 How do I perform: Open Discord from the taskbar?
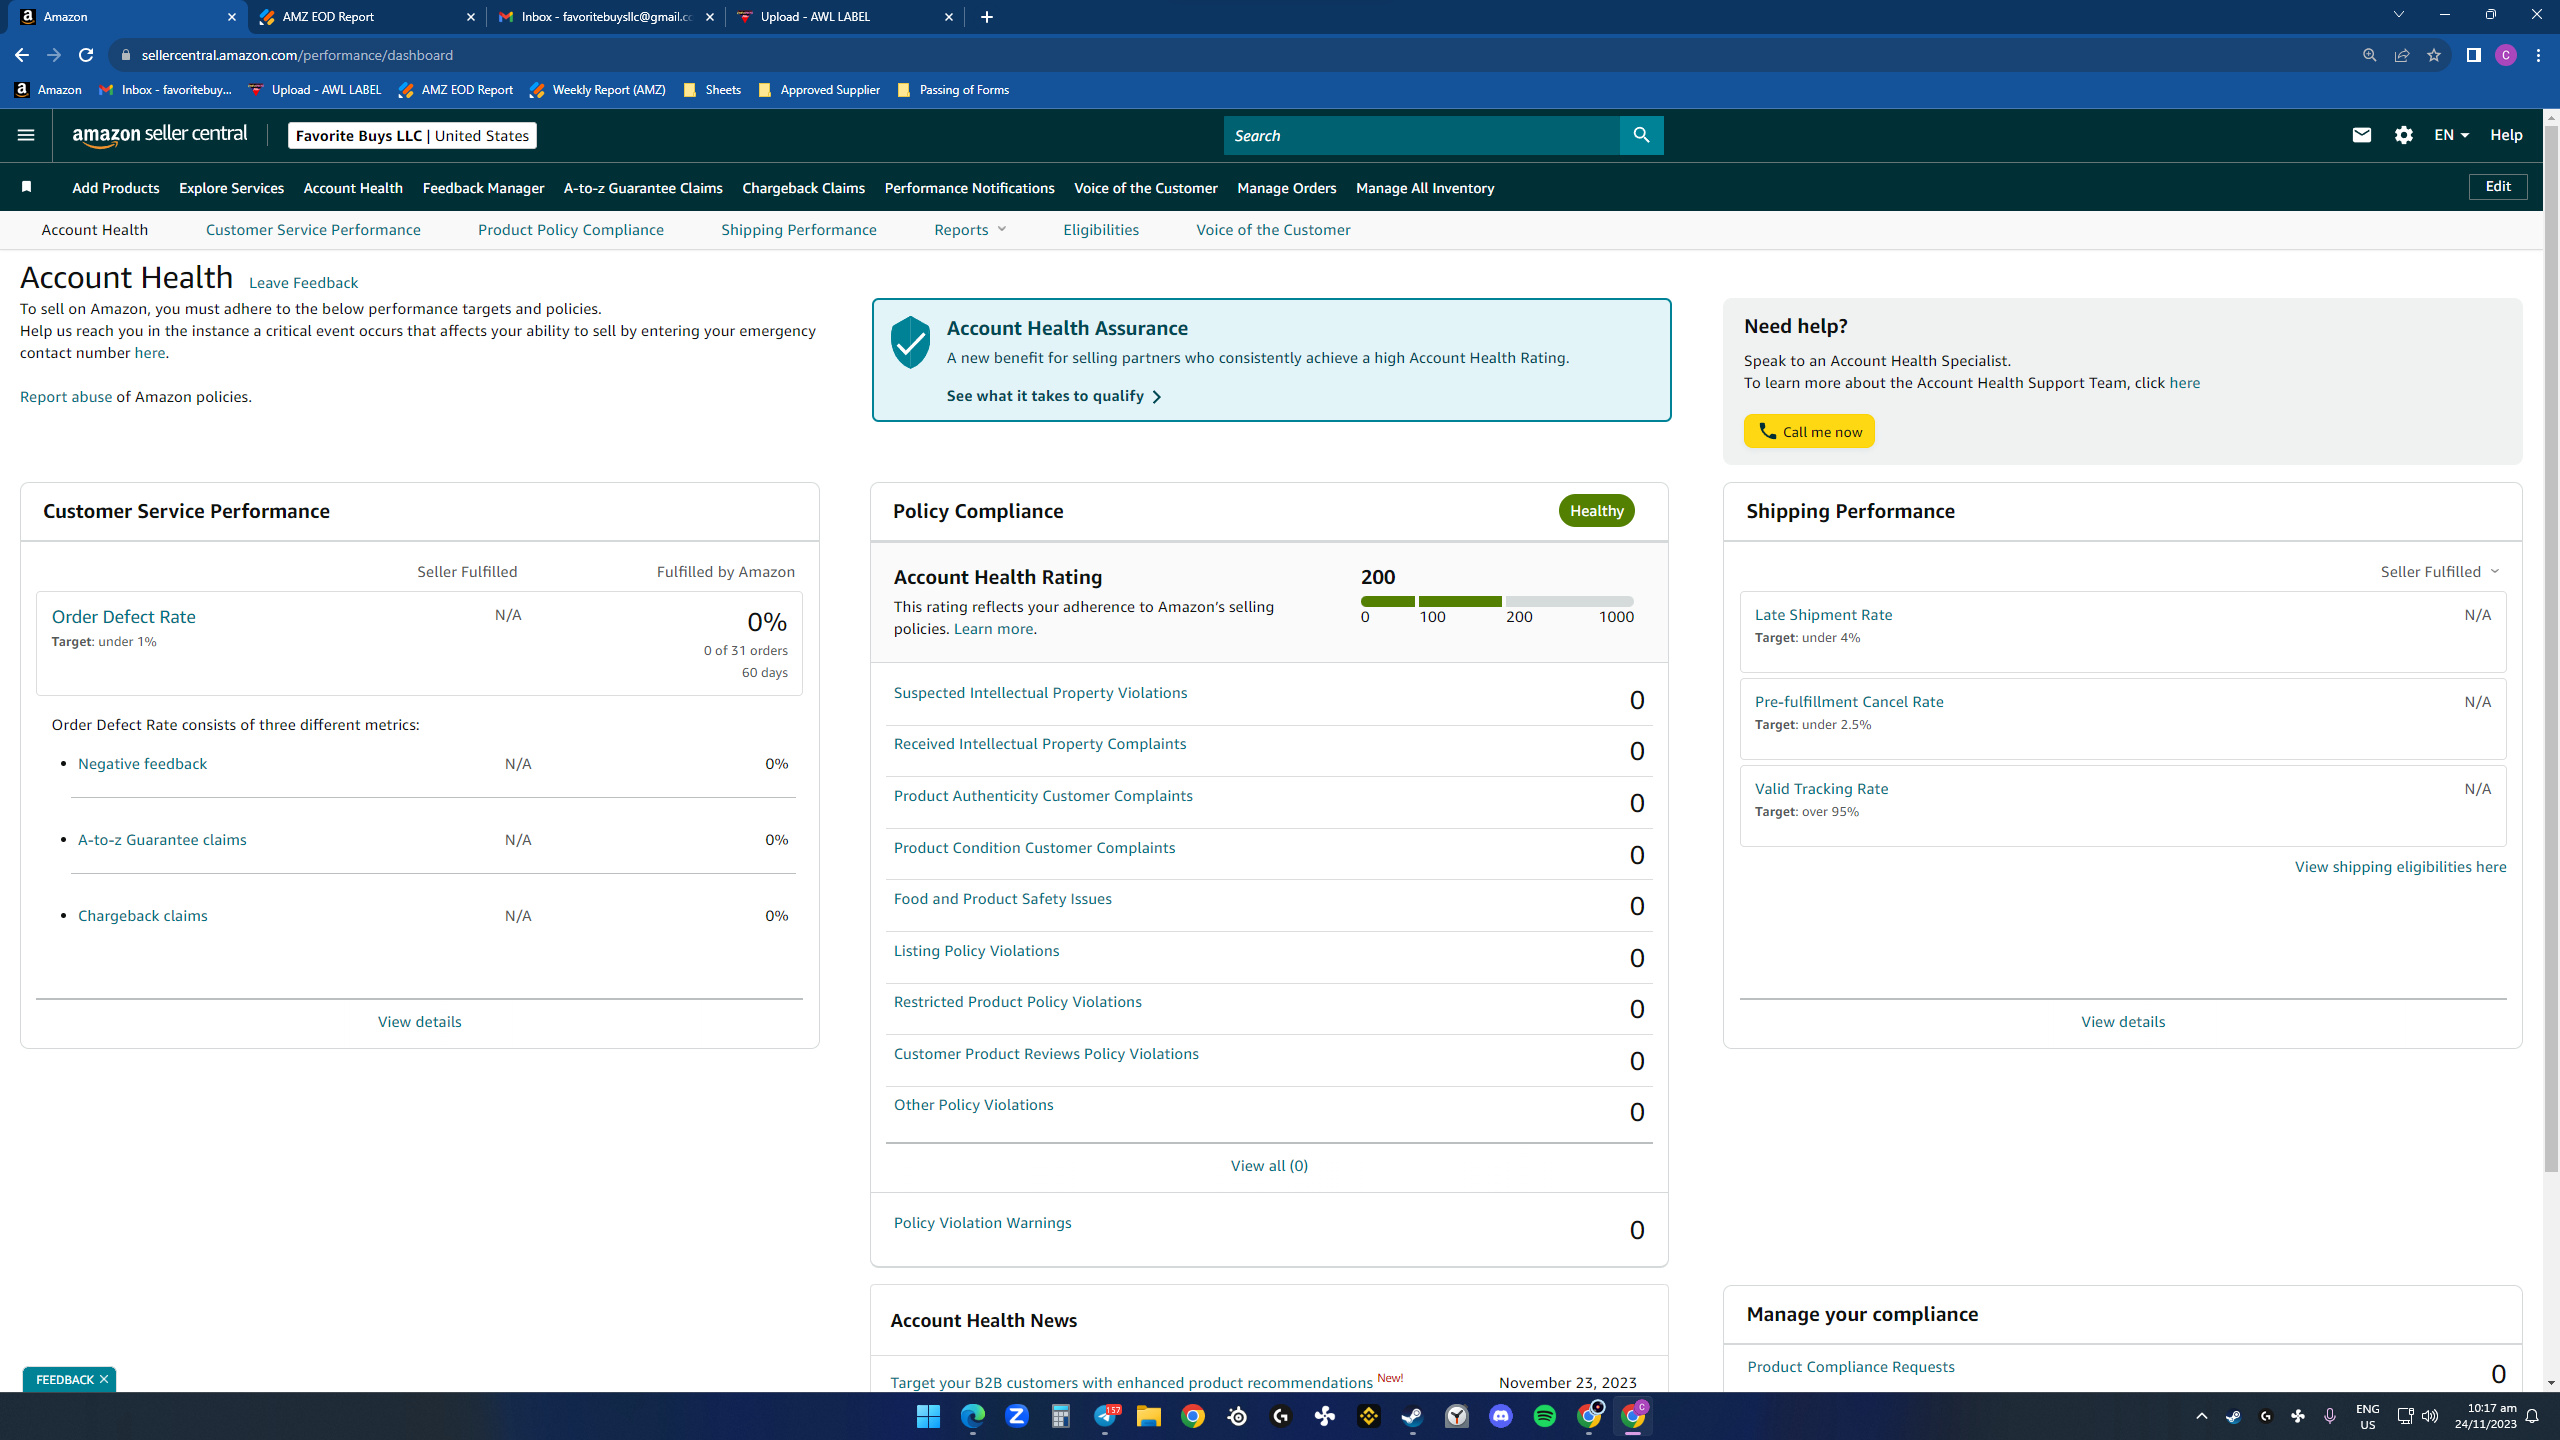tap(1501, 1416)
